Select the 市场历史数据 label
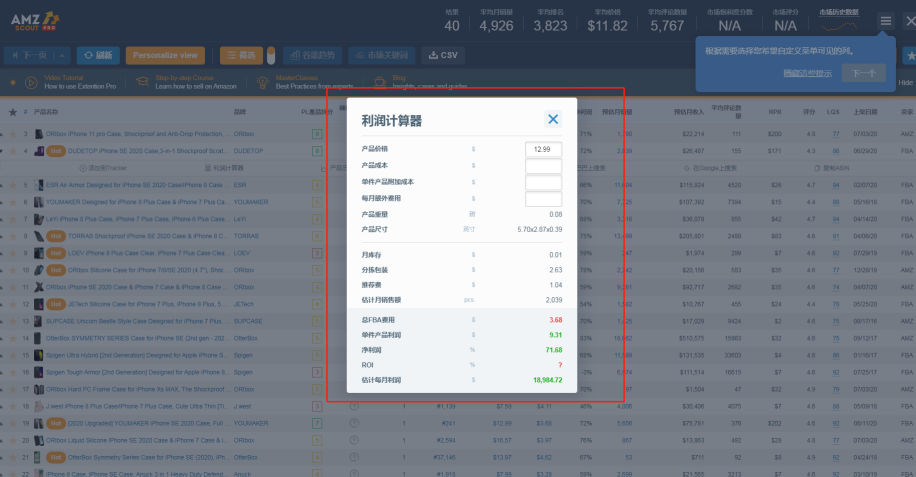This screenshot has width=916, height=477. tap(839, 12)
